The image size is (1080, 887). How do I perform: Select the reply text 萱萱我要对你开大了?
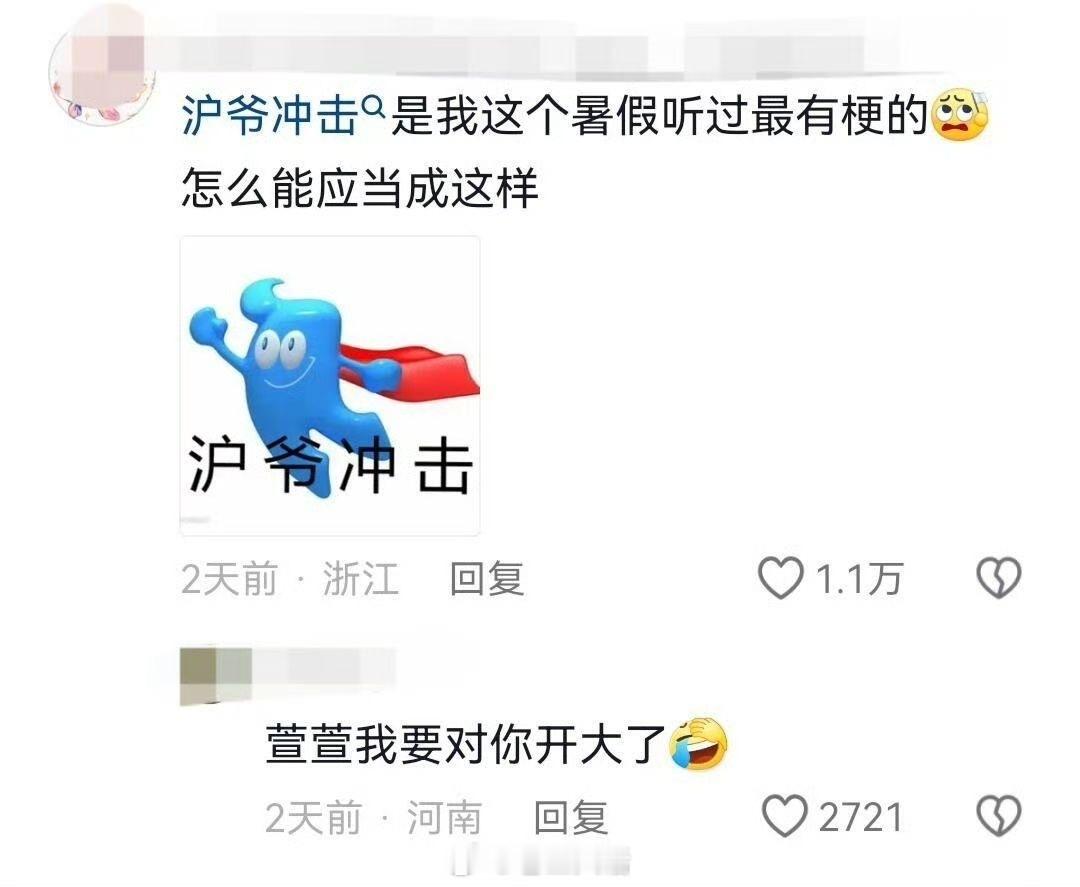point(466,744)
